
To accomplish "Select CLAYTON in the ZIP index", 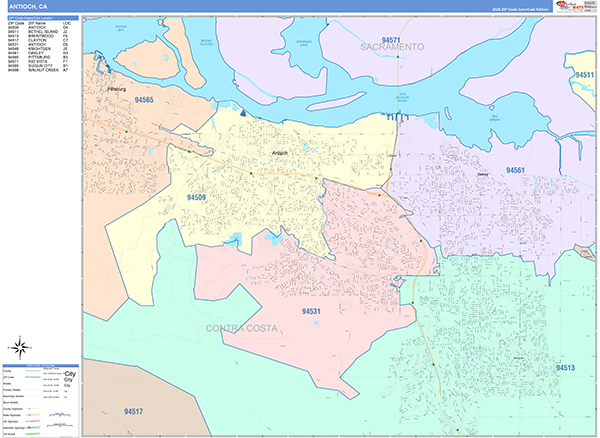I will pyautogui.click(x=37, y=40).
